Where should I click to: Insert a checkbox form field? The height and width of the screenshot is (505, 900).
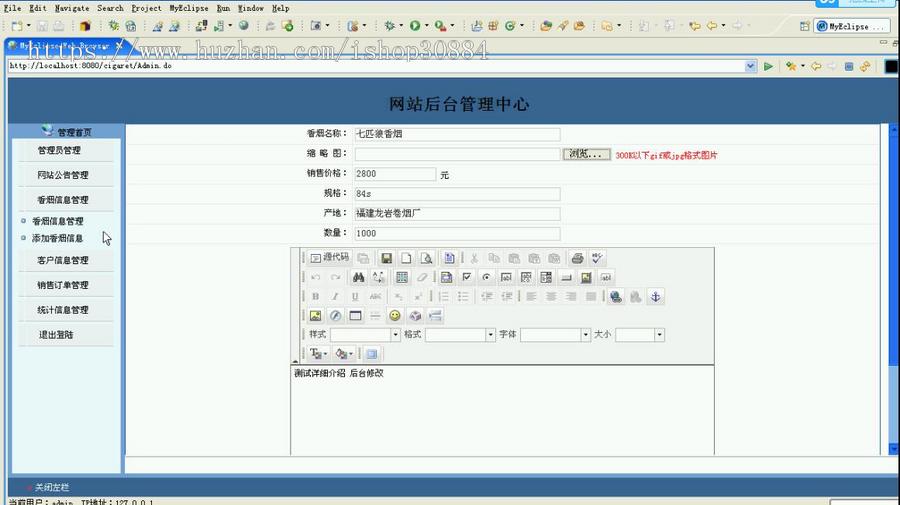pyautogui.click(x=467, y=278)
